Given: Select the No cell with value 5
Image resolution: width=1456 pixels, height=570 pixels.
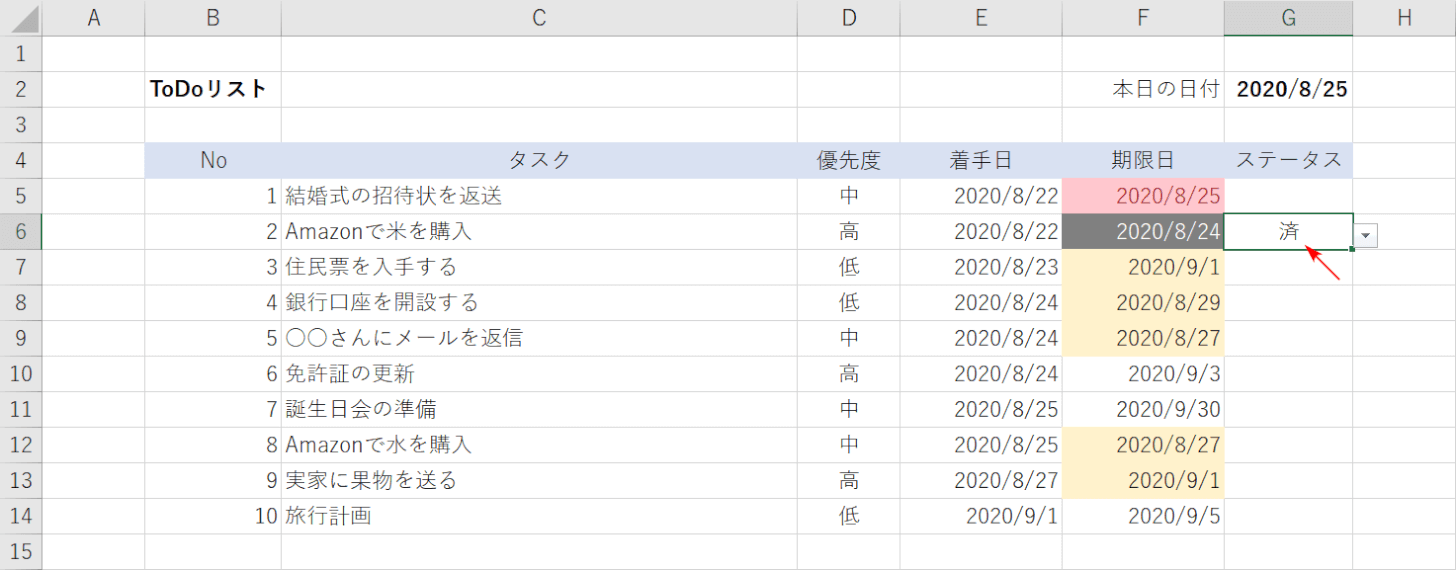Looking at the screenshot, I should click(213, 339).
